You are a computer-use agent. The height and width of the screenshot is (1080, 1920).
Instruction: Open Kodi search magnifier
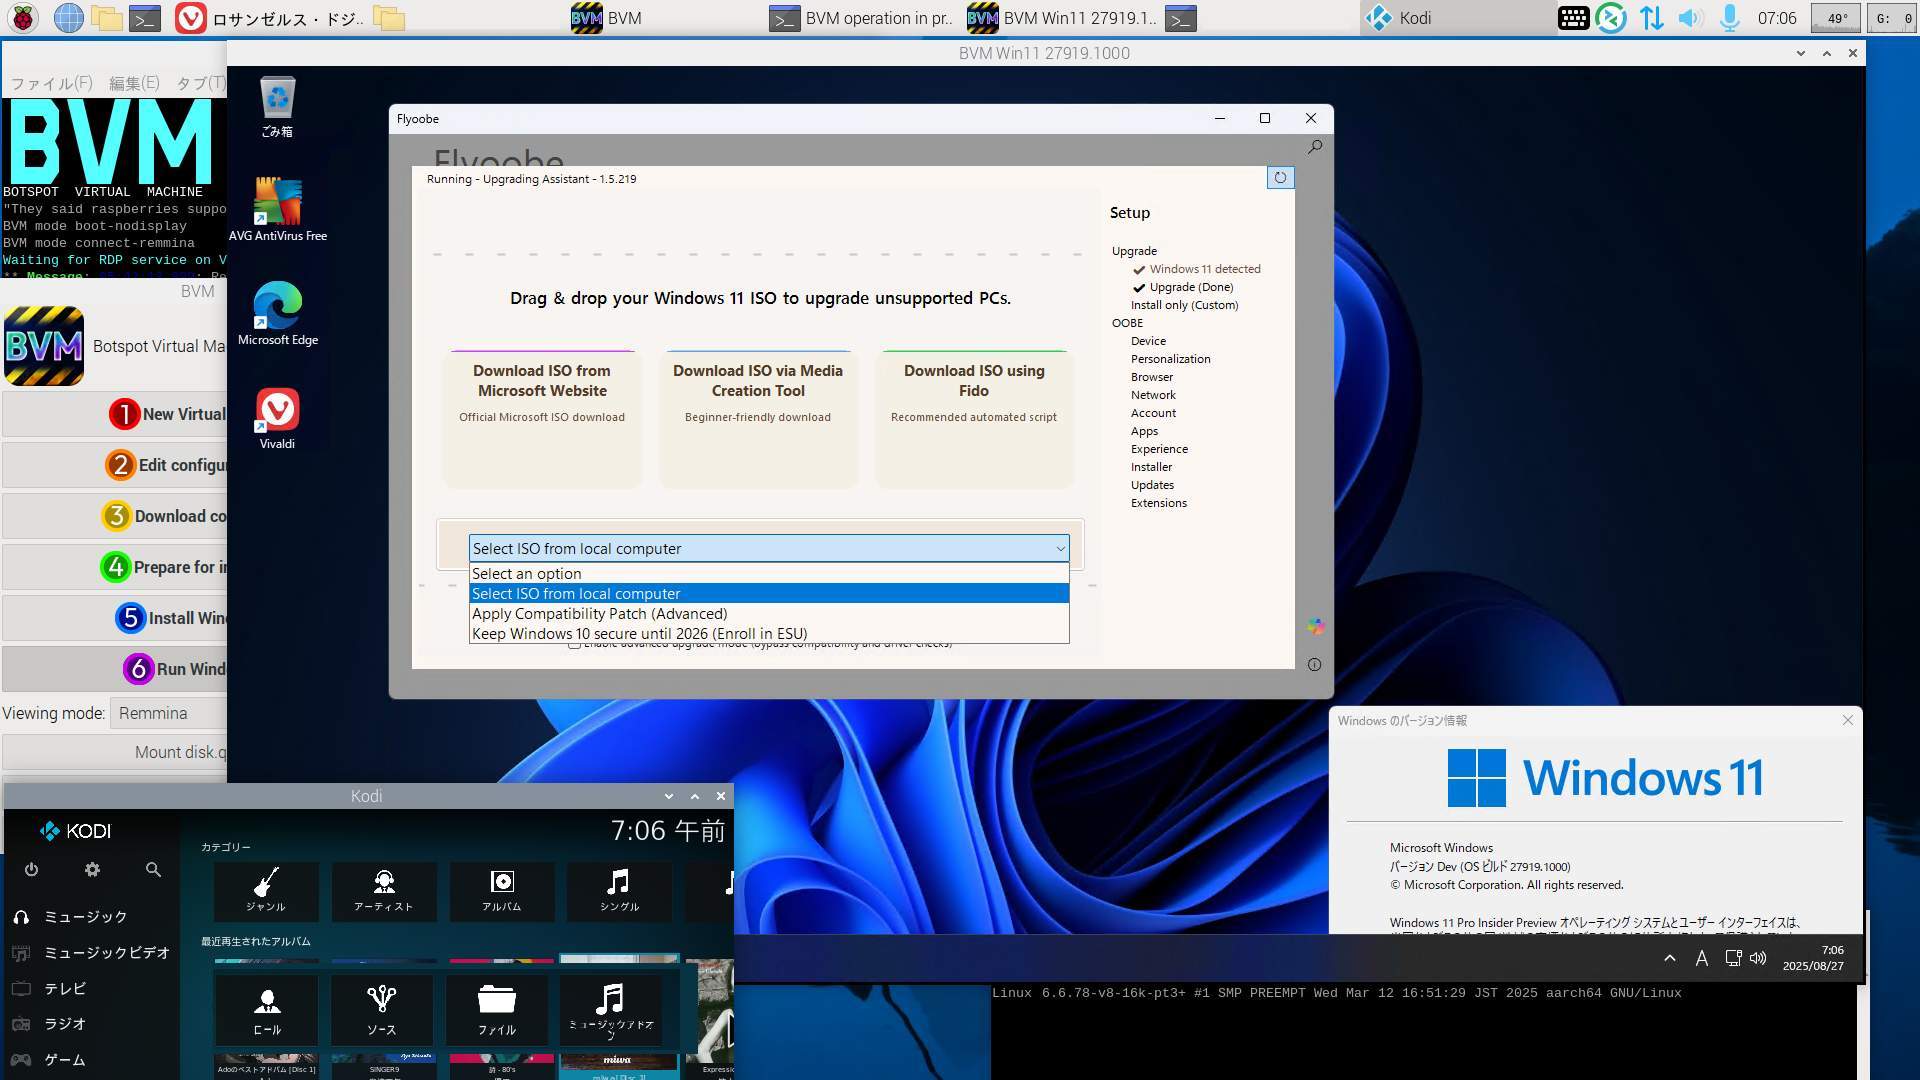tap(153, 870)
